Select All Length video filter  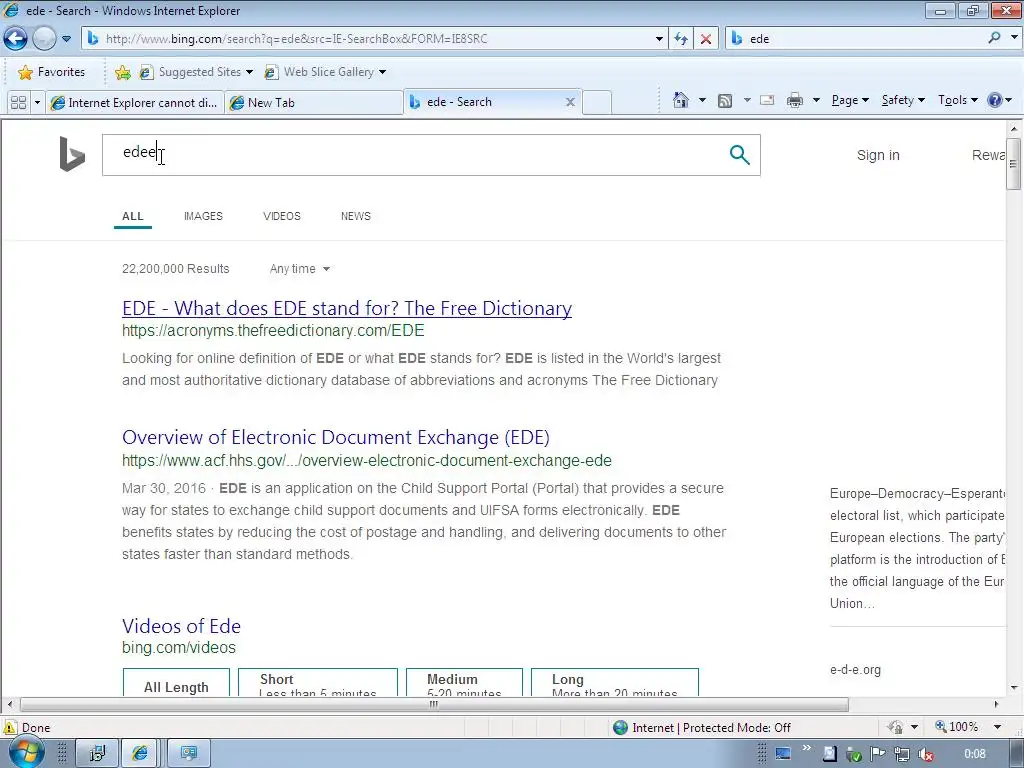click(x=176, y=682)
